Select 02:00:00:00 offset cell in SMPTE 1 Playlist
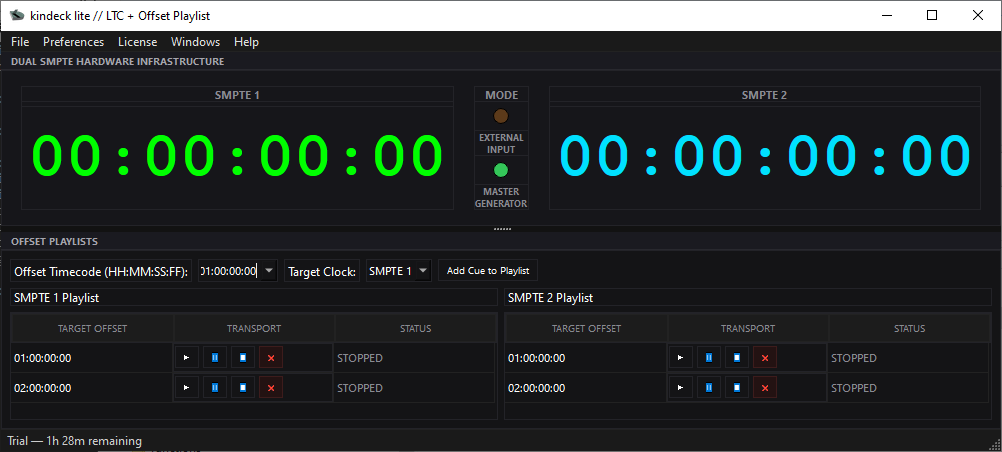The image size is (1002, 452). 92,387
